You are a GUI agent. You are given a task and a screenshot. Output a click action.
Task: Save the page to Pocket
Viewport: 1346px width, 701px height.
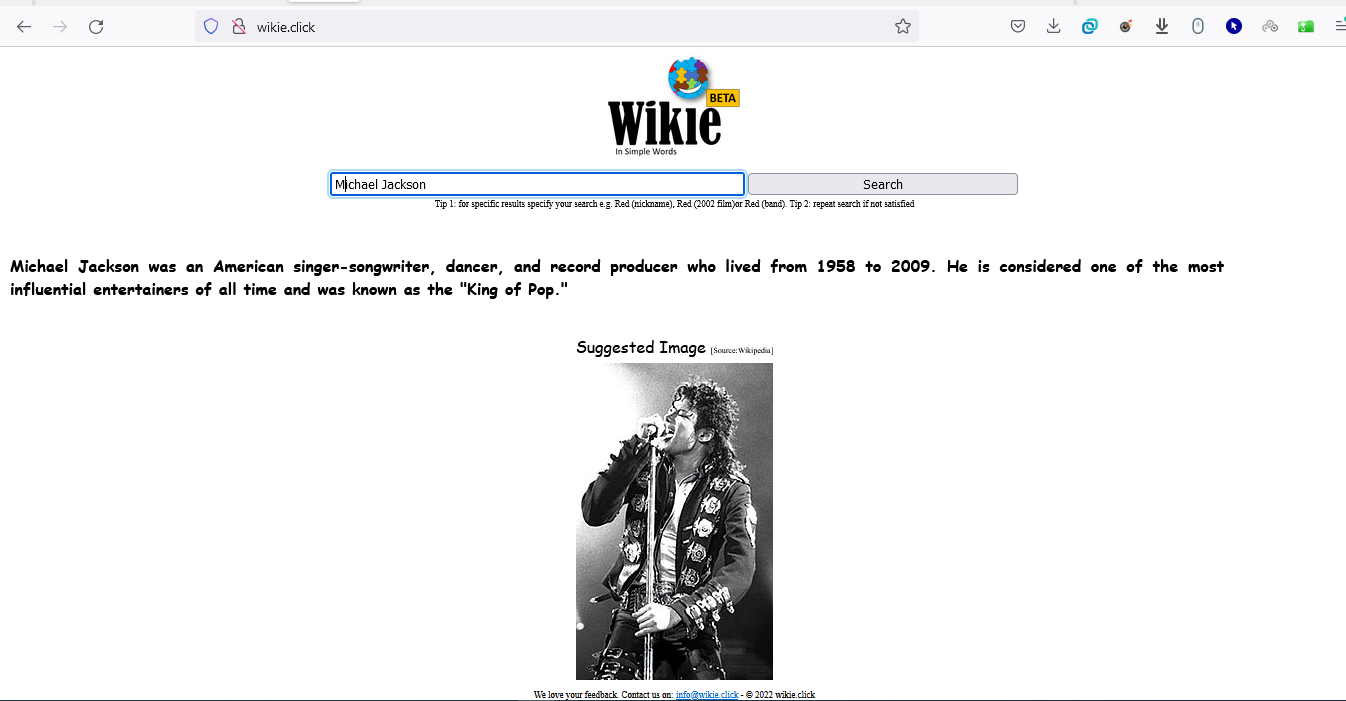pyautogui.click(x=1017, y=26)
